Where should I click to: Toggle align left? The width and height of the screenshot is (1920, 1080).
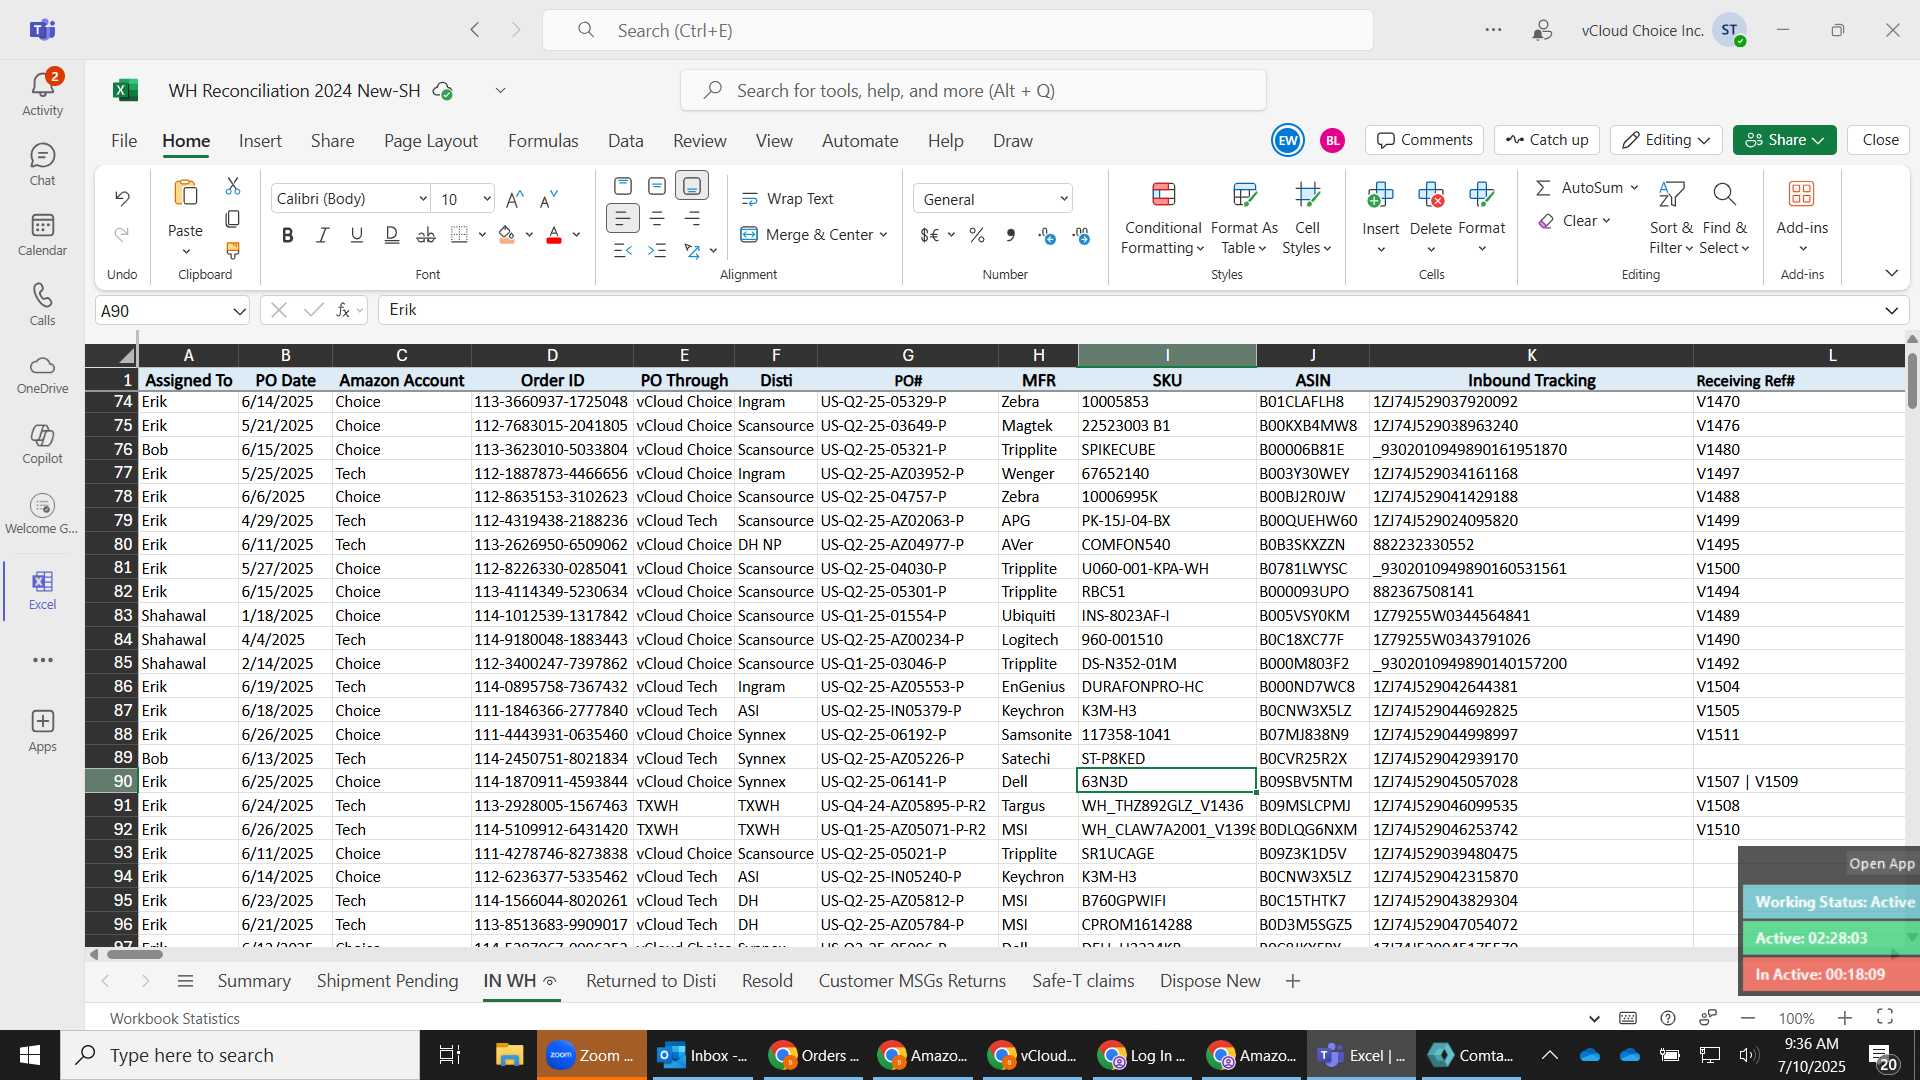click(622, 218)
